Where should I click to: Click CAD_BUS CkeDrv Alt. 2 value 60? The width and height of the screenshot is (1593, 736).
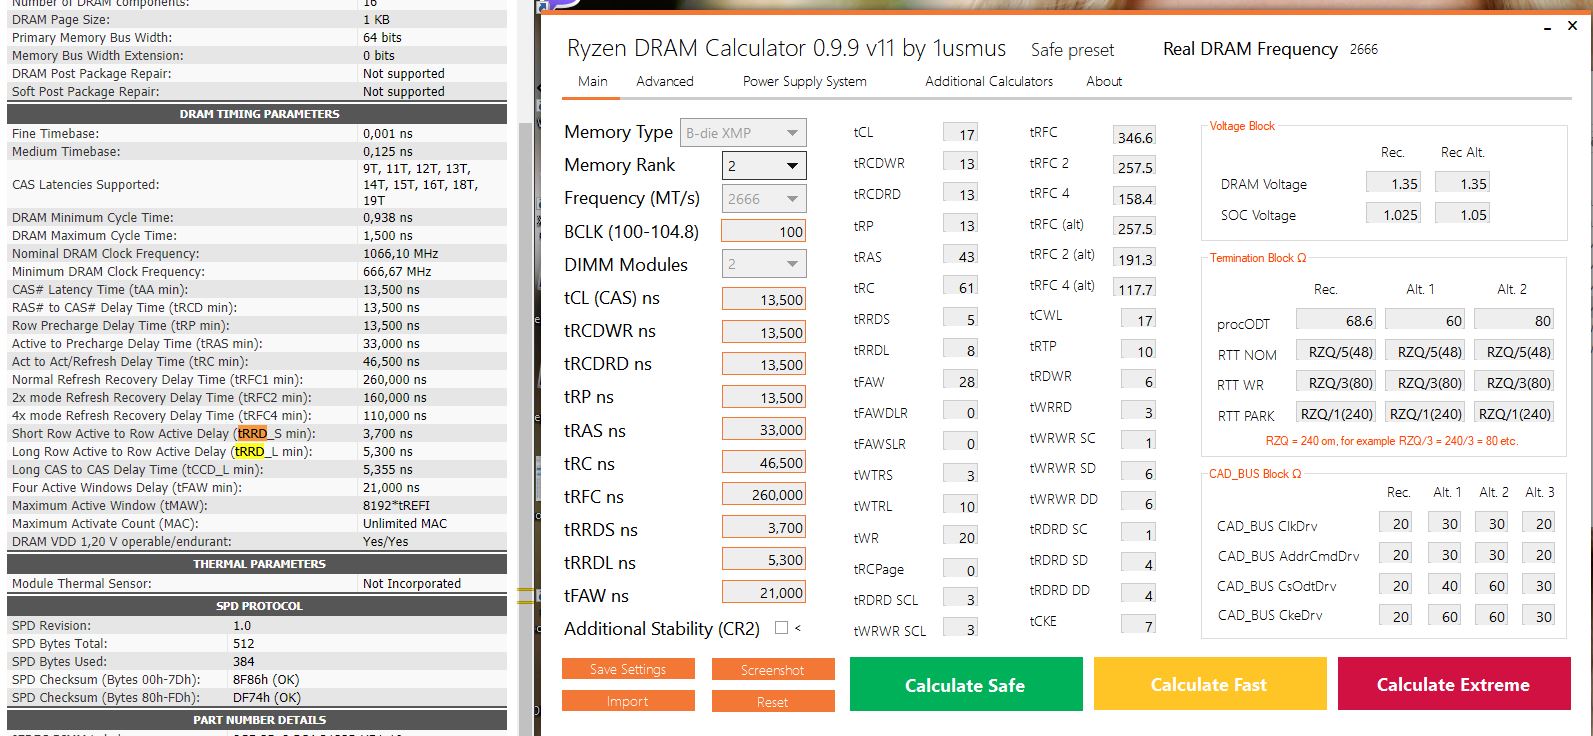pos(1493,616)
